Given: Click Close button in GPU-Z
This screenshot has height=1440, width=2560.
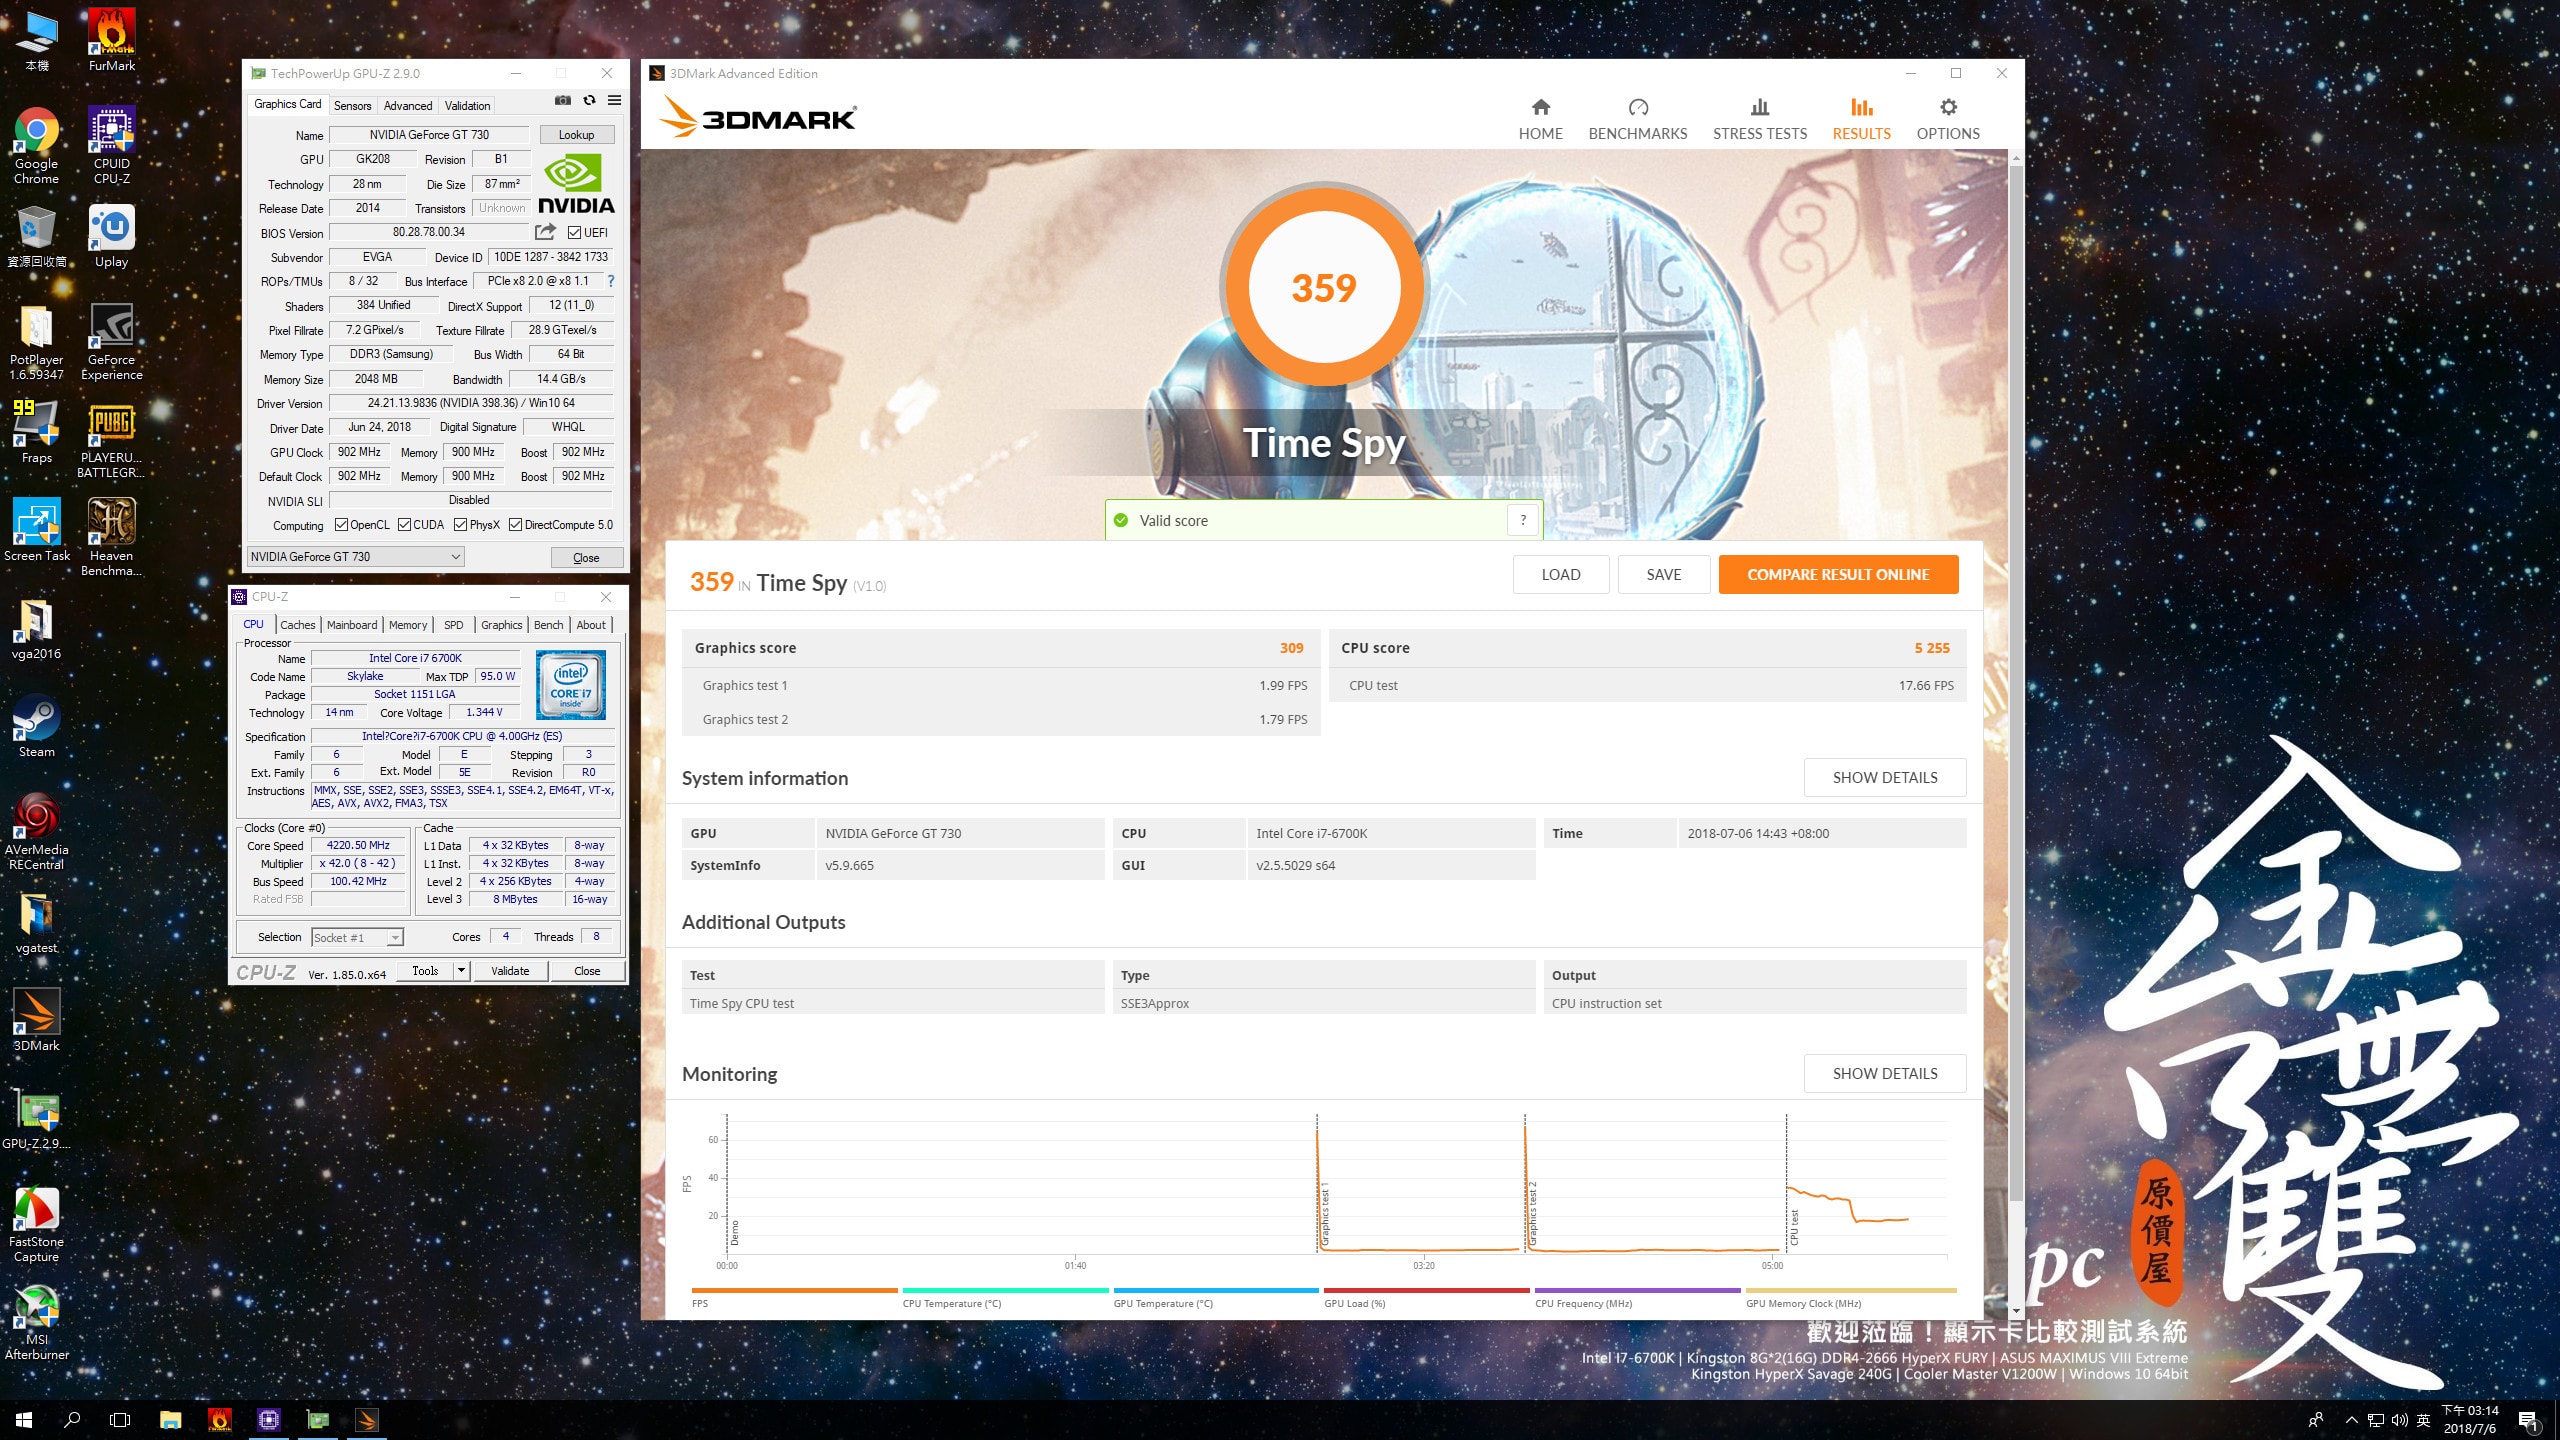Looking at the screenshot, I should click(x=586, y=558).
